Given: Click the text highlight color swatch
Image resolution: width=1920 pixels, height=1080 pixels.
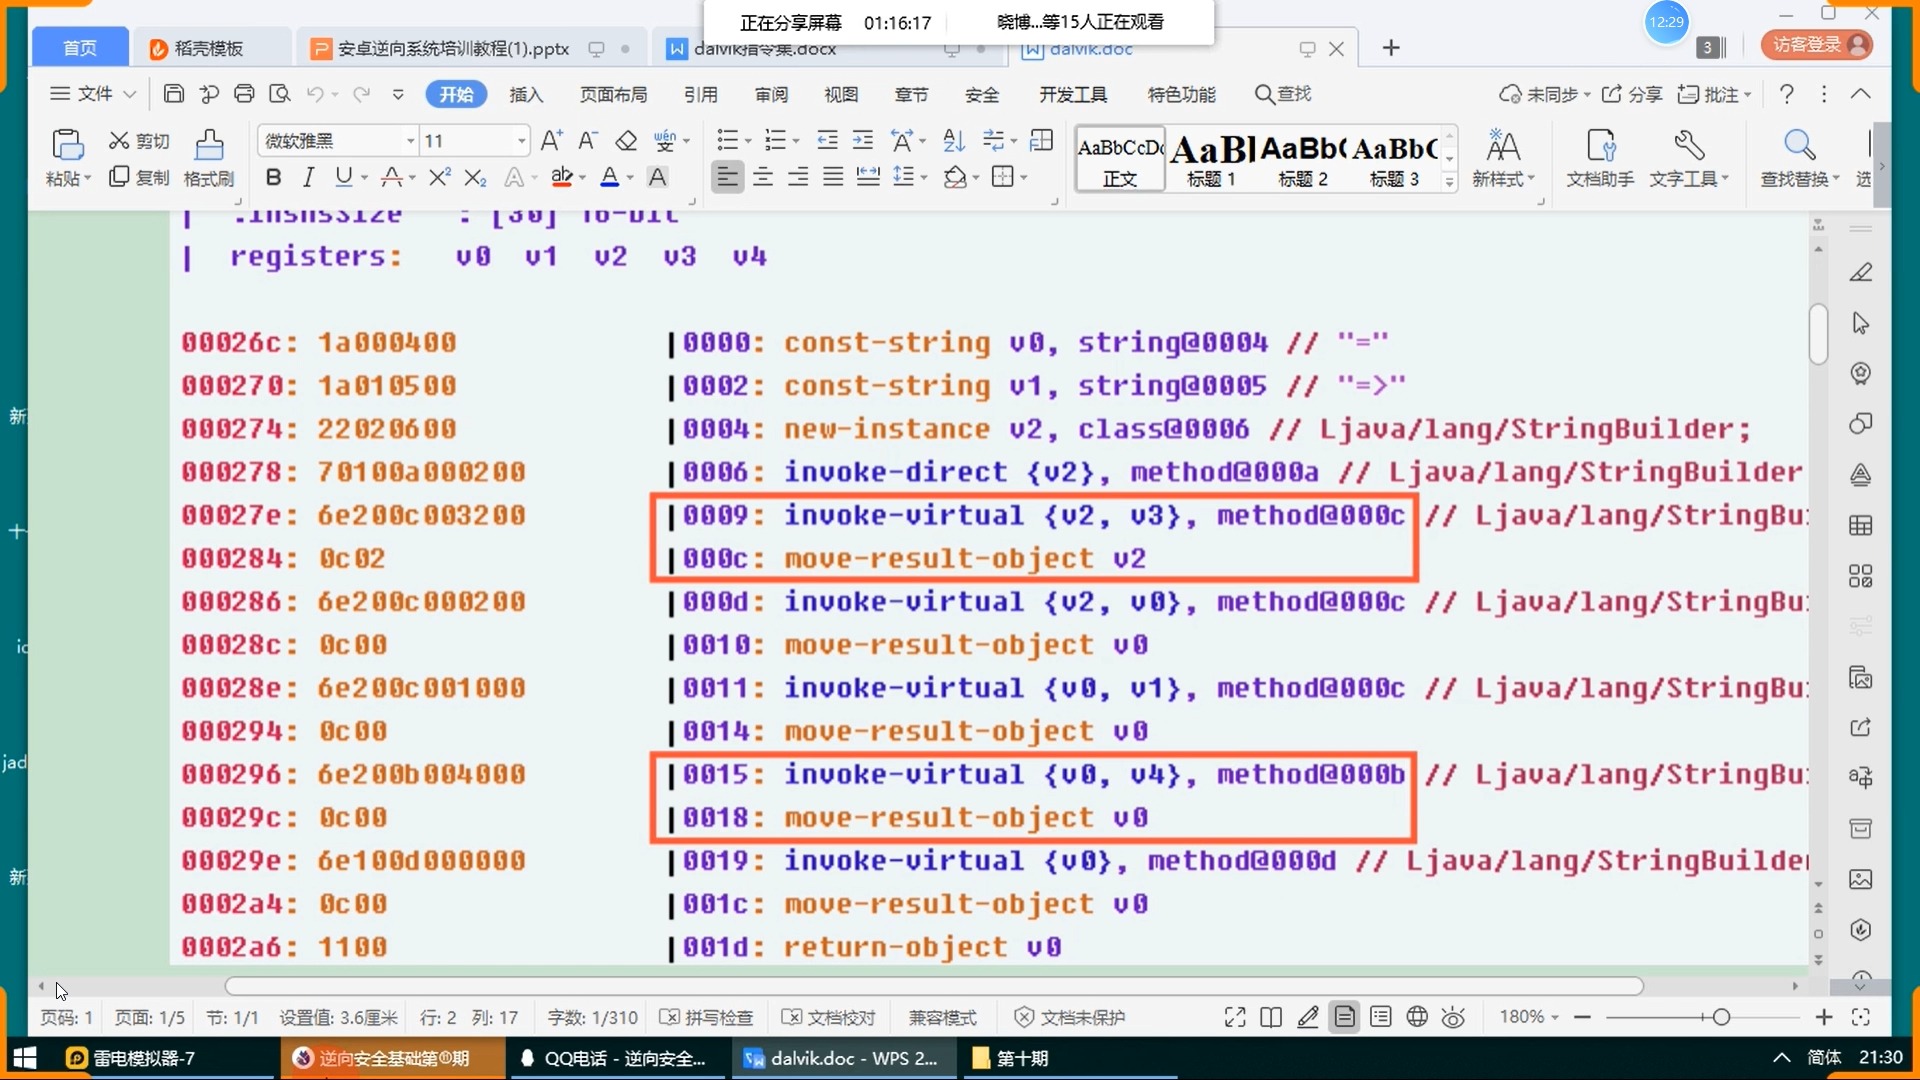Looking at the screenshot, I should [x=562, y=177].
